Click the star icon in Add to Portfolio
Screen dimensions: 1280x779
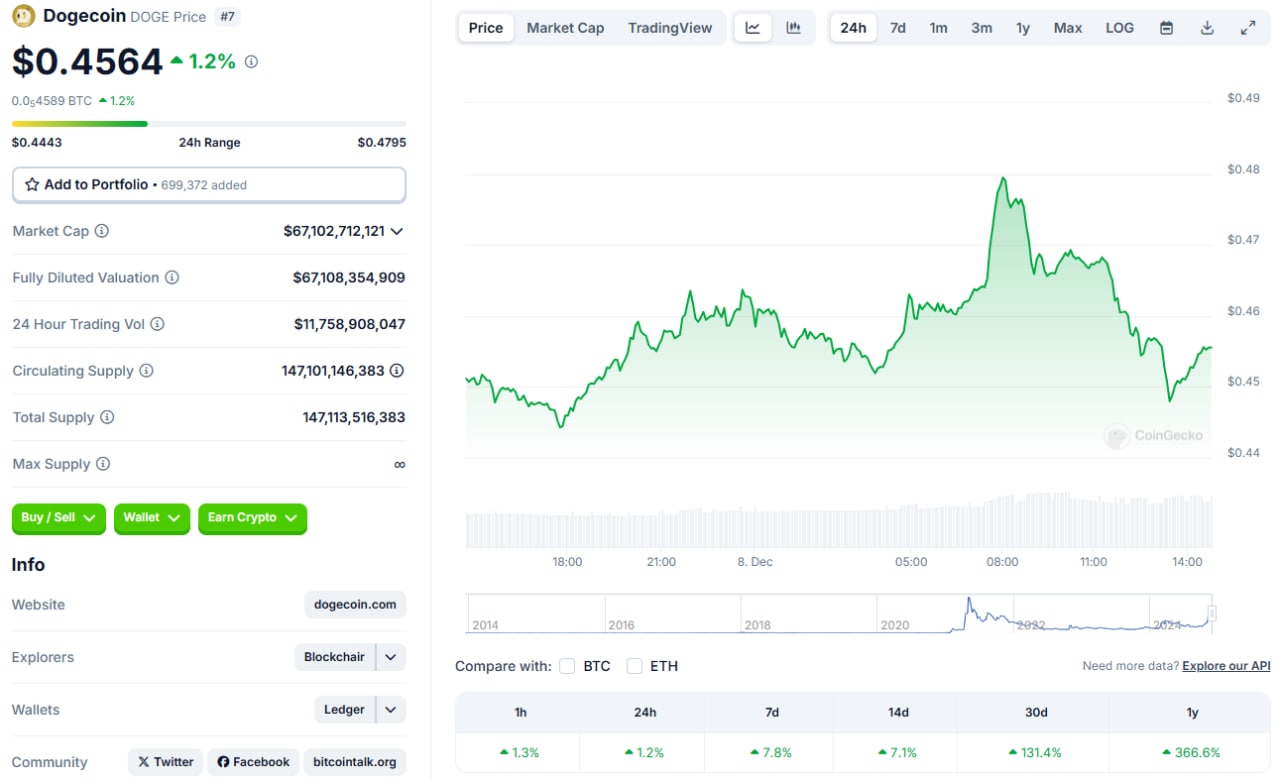tap(32, 185)
